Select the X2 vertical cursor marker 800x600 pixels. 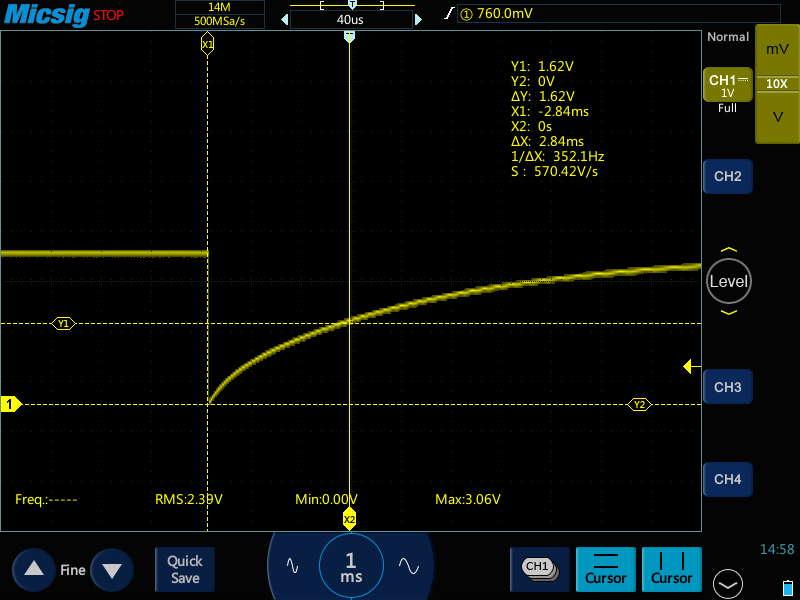(x=349, y=519)
